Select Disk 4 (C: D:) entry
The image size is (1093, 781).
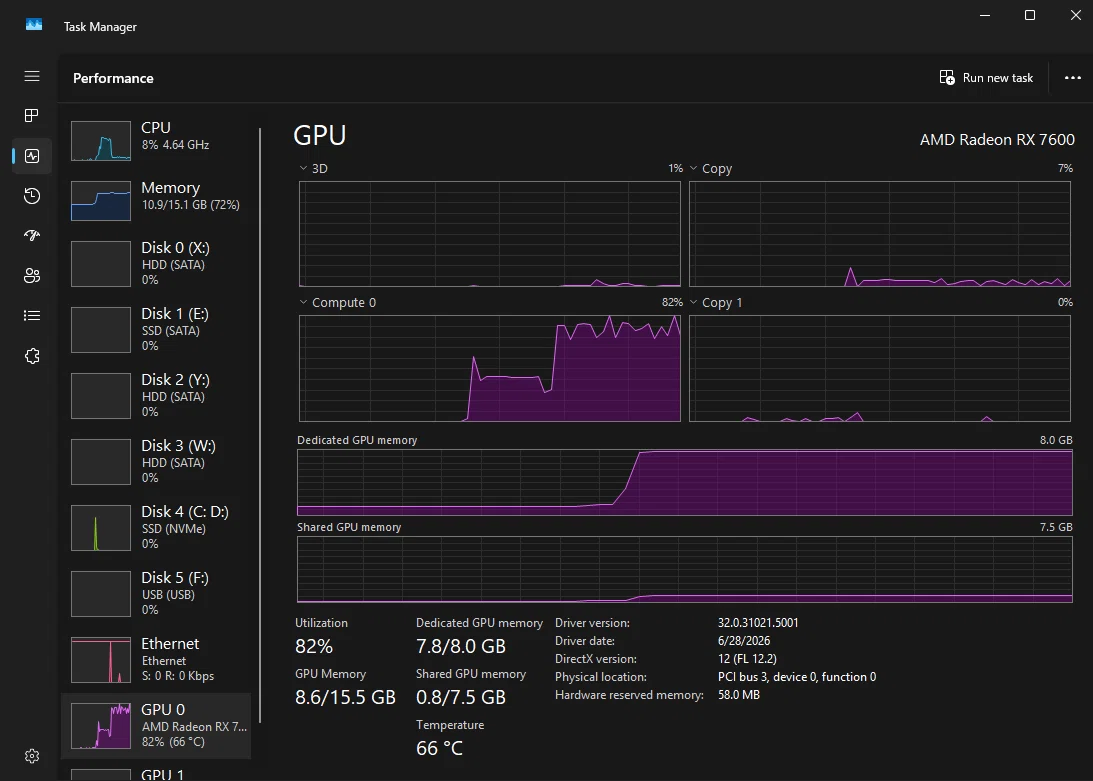point(156,528)
